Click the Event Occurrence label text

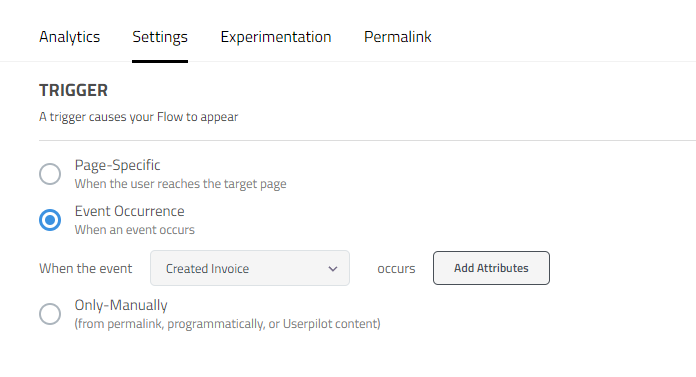130,211
